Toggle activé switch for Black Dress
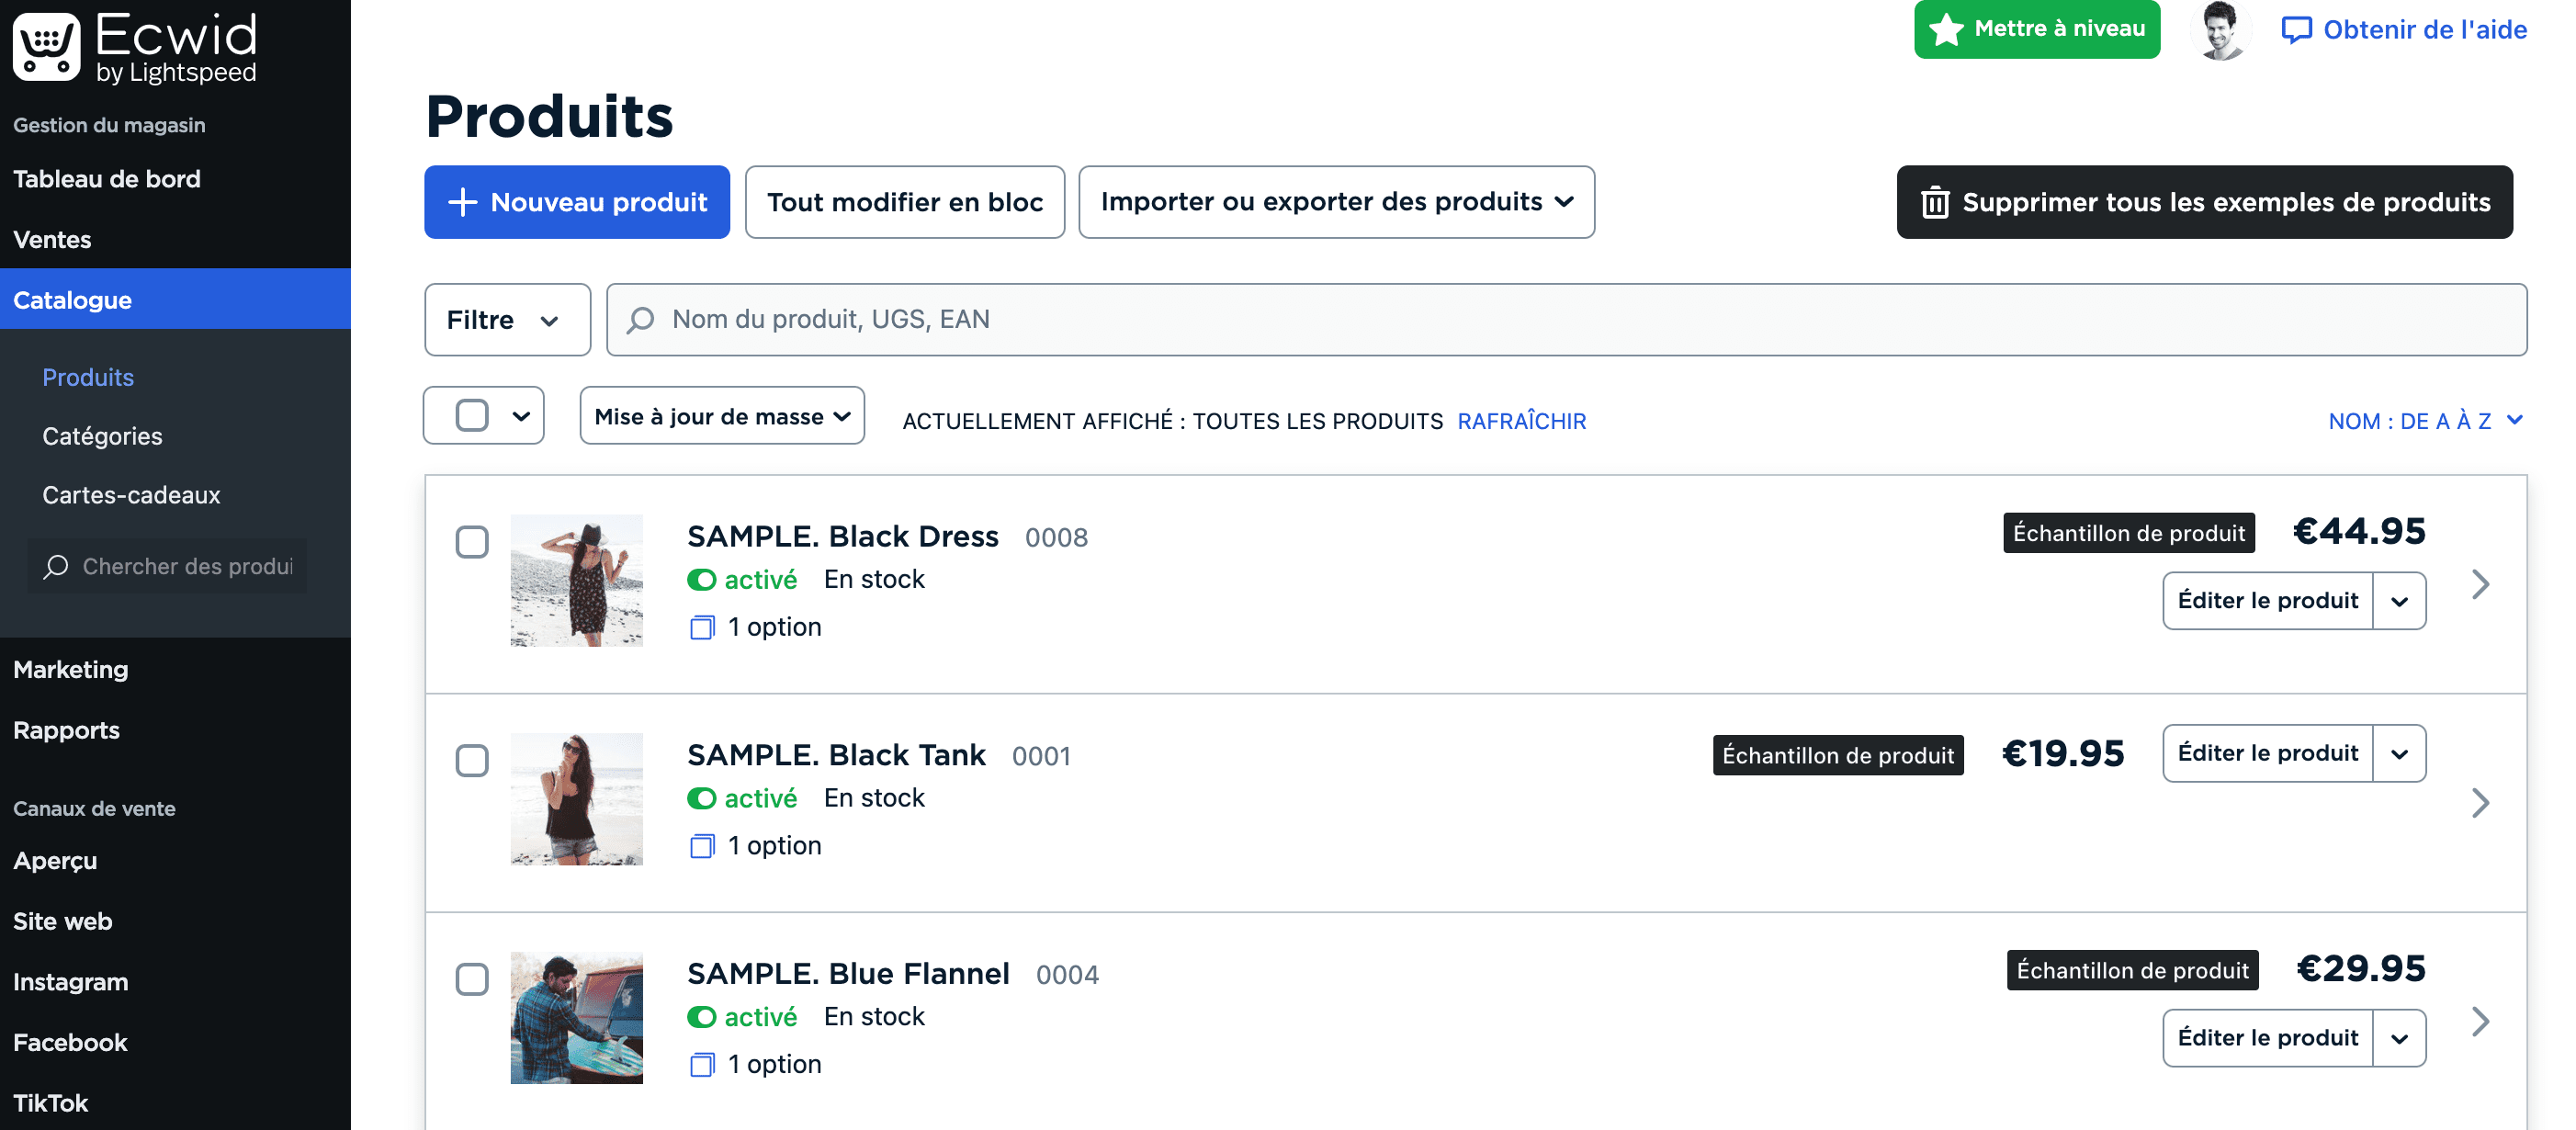The height and width of the screenshot is (1130, 2576). click(x=702, y=580)
